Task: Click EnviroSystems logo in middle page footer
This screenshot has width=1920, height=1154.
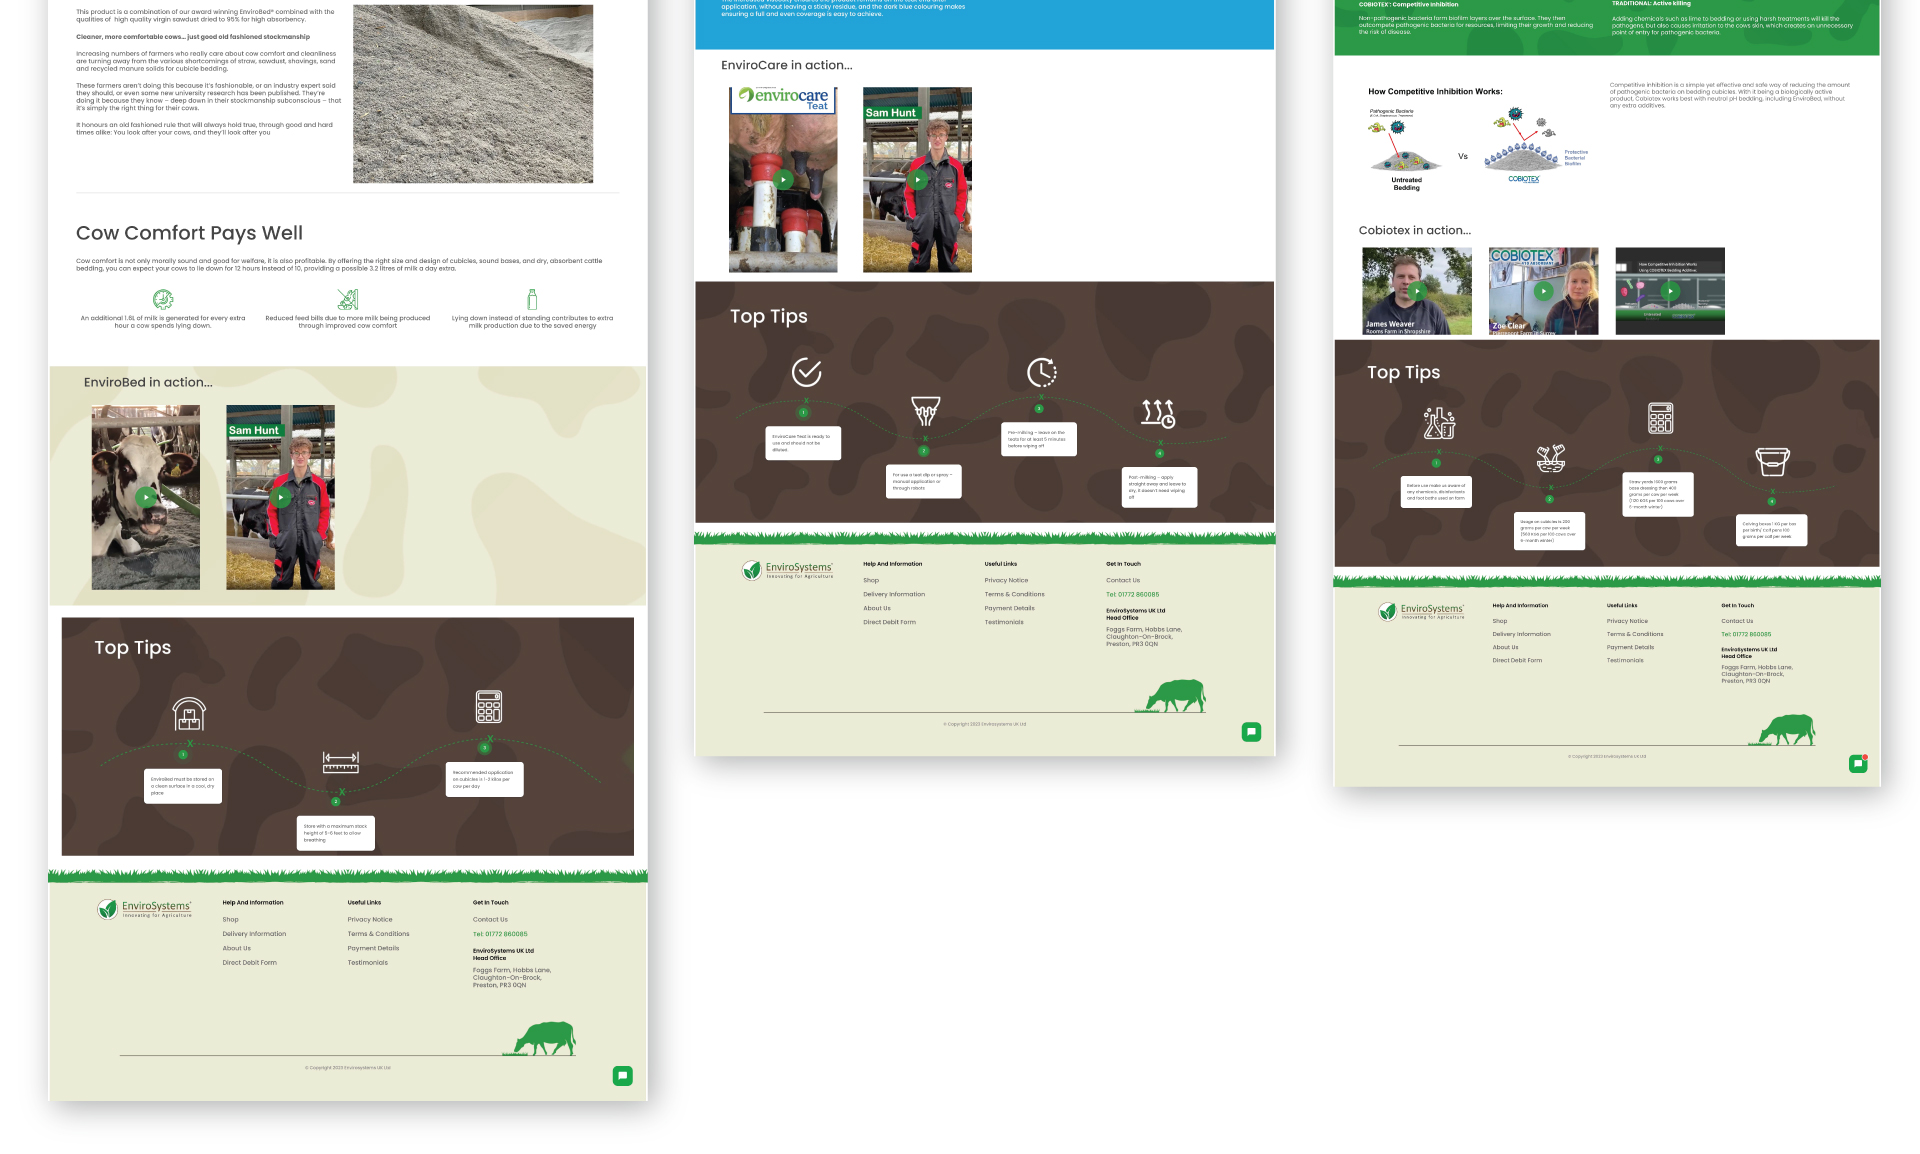Action: coord(788,570)
